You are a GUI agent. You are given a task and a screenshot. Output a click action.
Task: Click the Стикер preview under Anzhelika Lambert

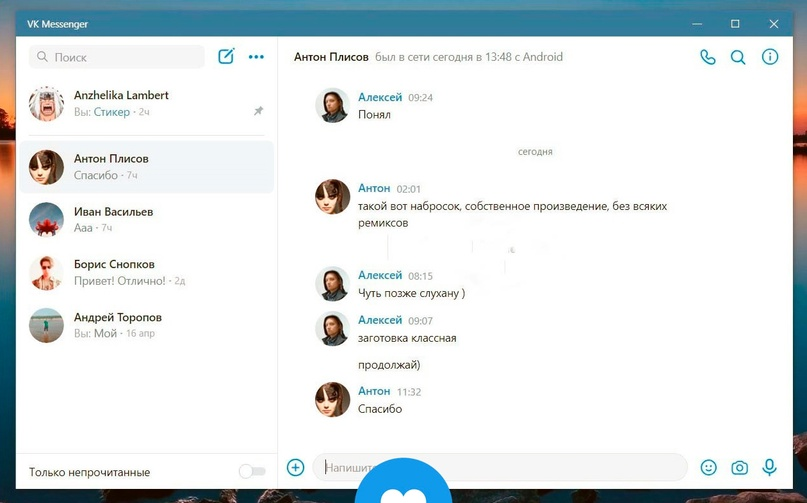[x=112, y=112]
